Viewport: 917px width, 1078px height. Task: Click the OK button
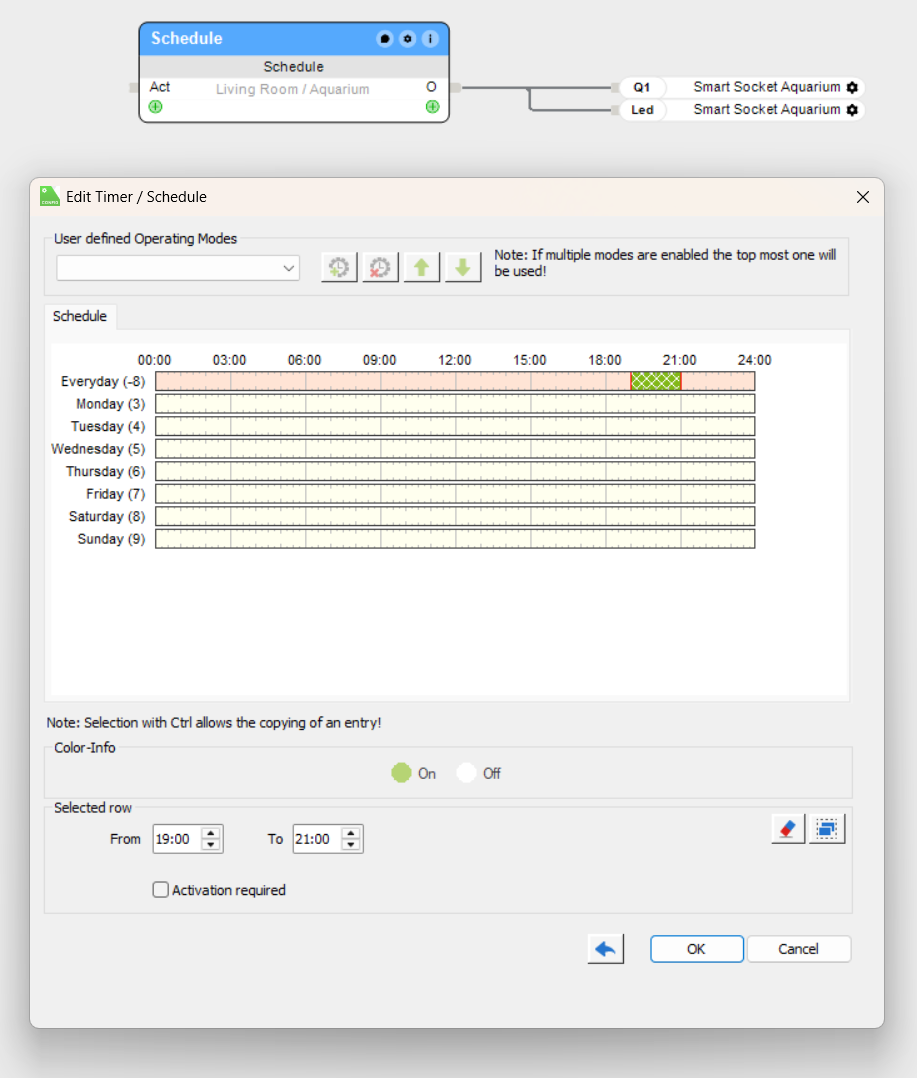coord(696,949)
